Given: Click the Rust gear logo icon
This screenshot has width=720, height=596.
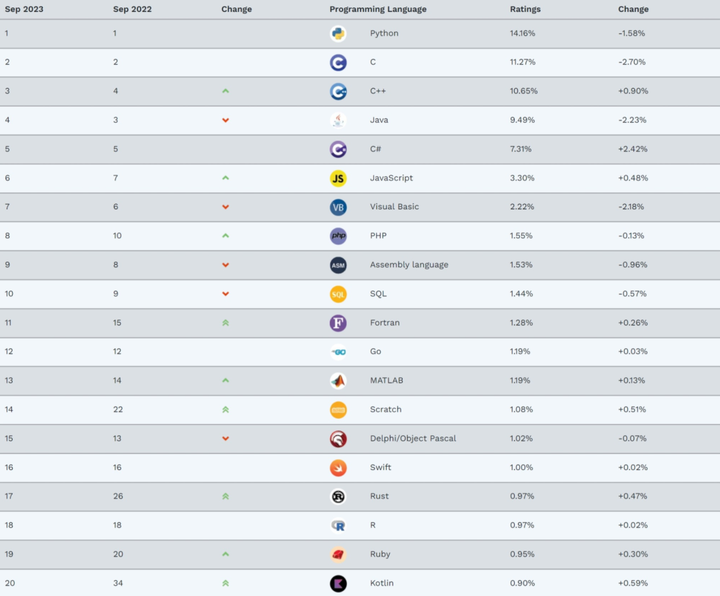Looking at the screenshot, I should pos(338,496).
